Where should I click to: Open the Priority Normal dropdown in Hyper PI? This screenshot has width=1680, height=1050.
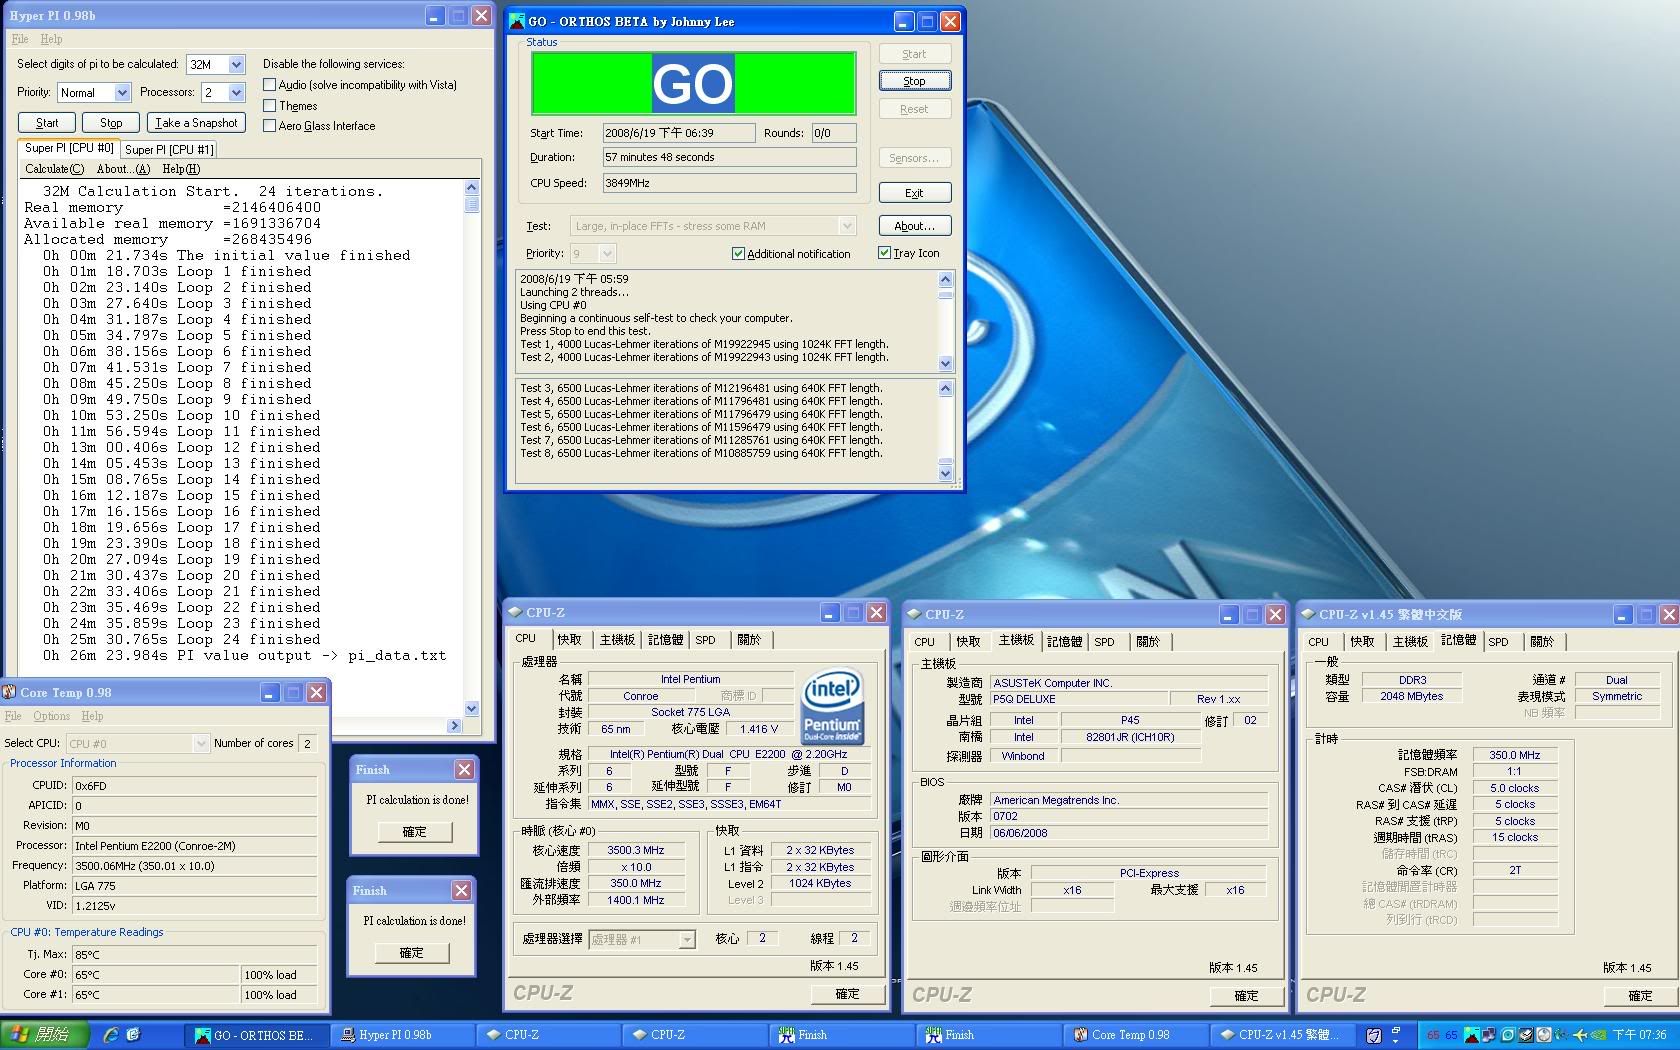122,92
